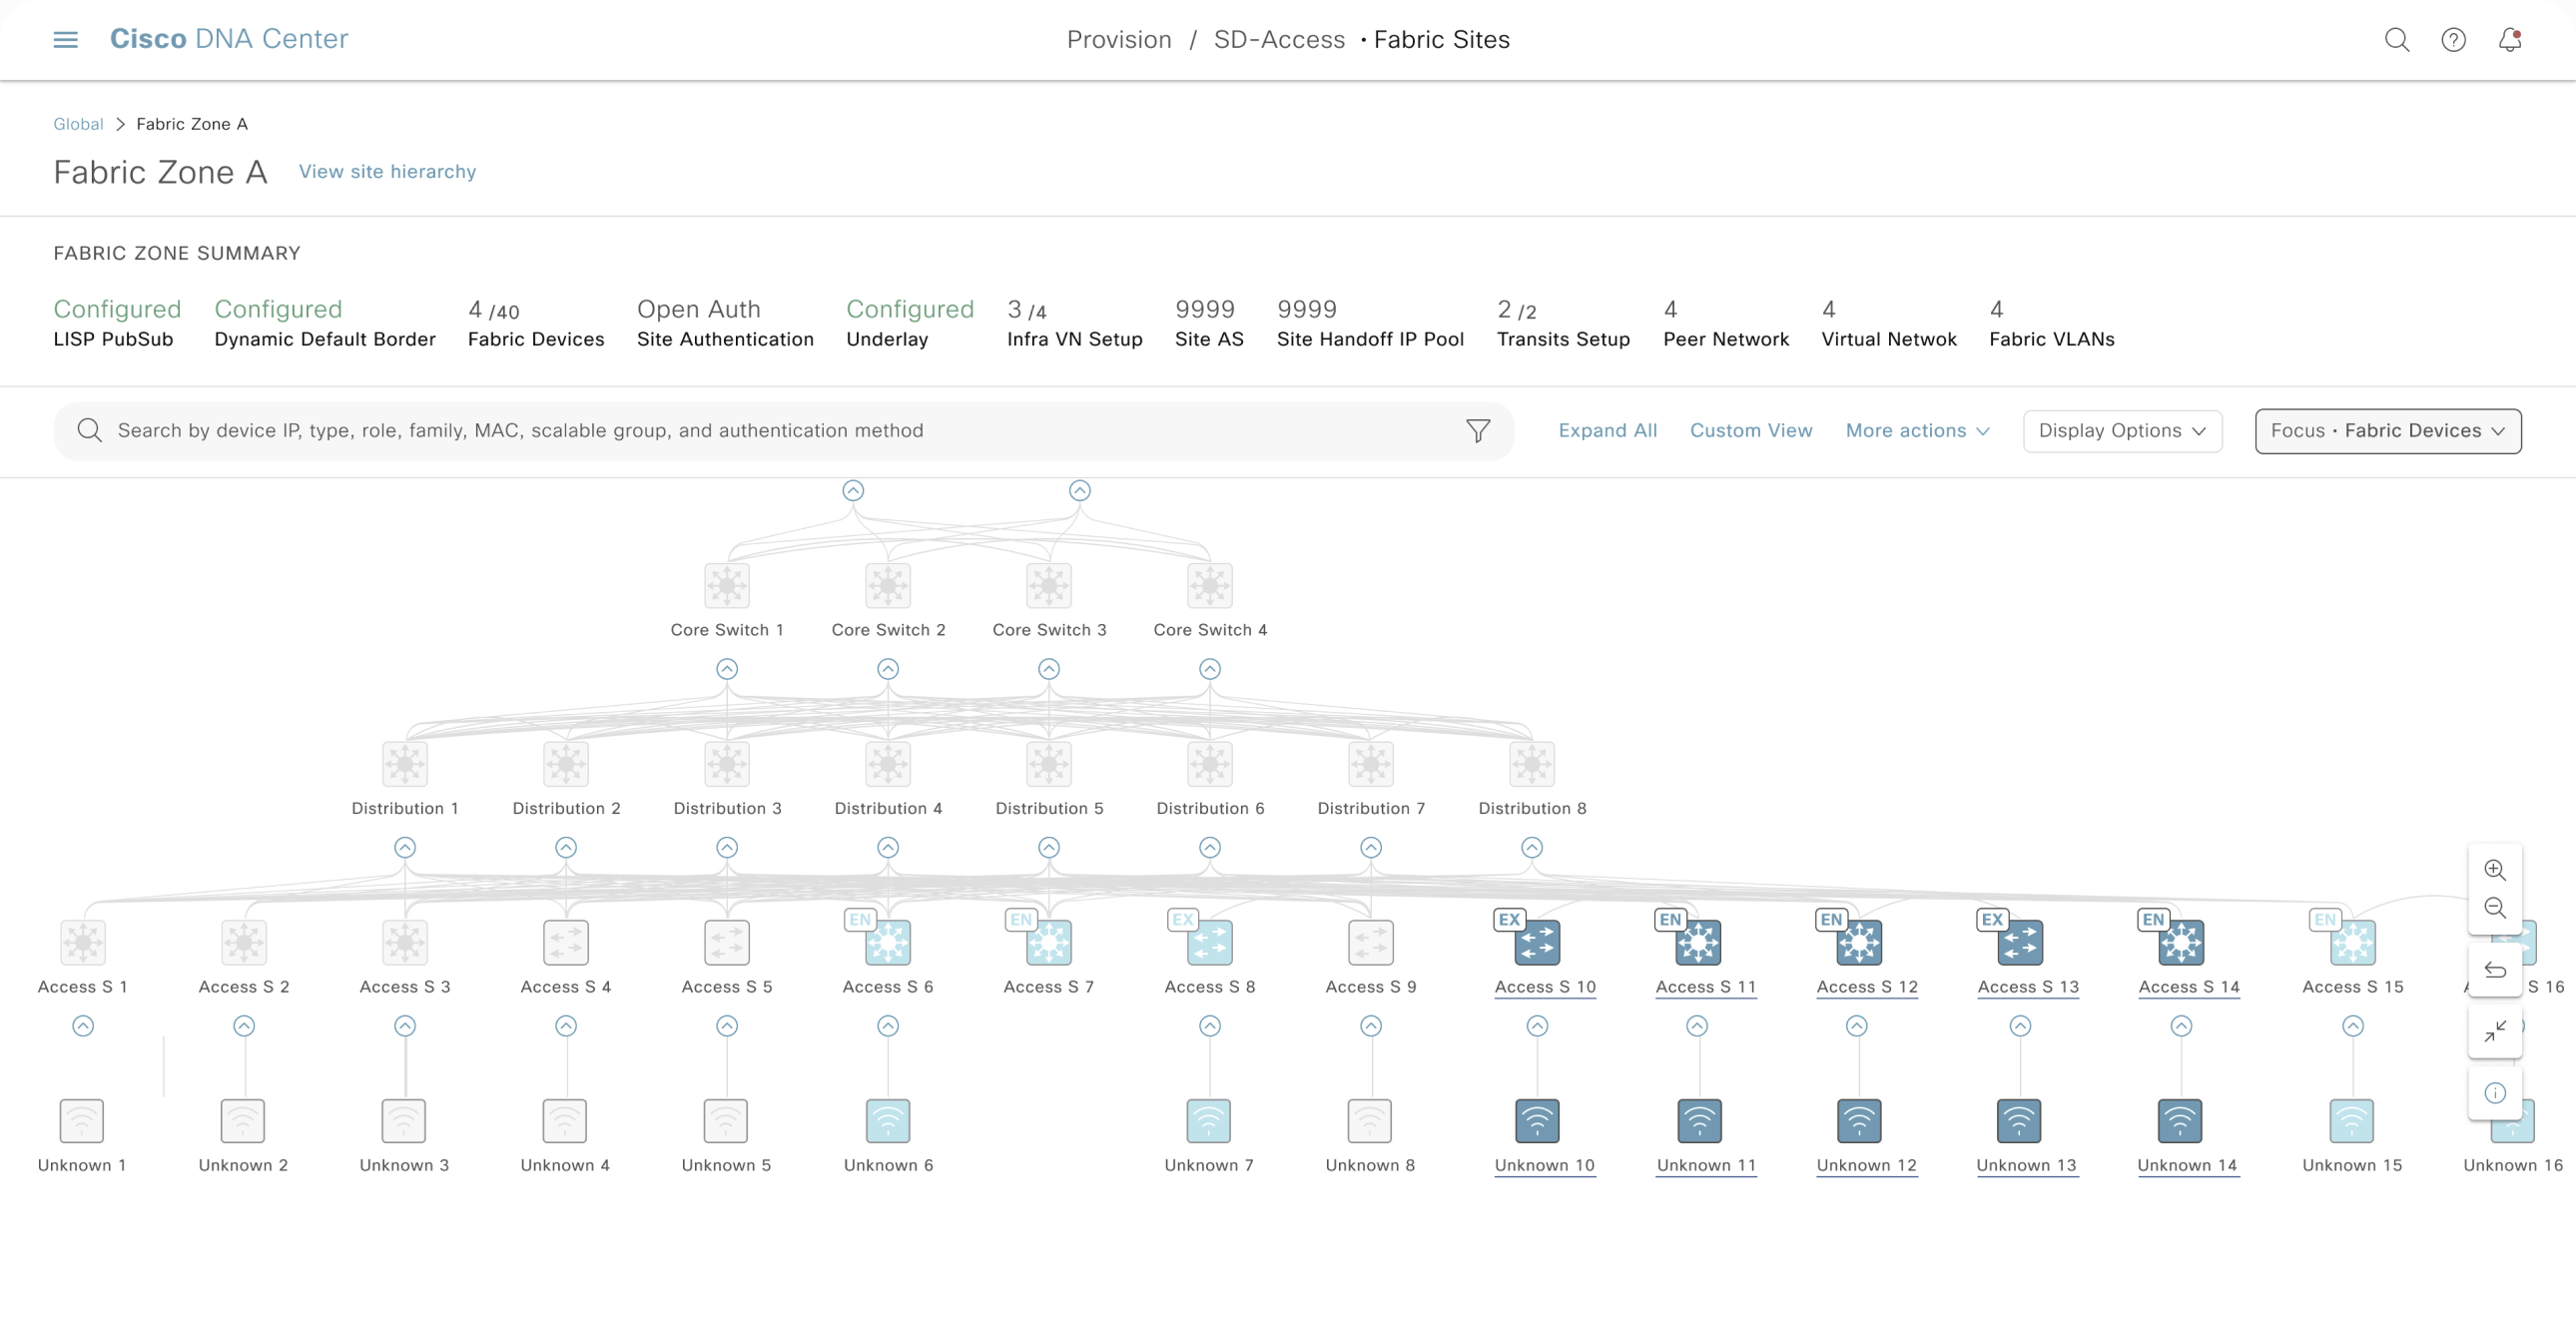The width and height of the screenshot is (2576, 1338).
Task: Select the Unknown 14 access point icon
Action: [x=2180, y=1121]
